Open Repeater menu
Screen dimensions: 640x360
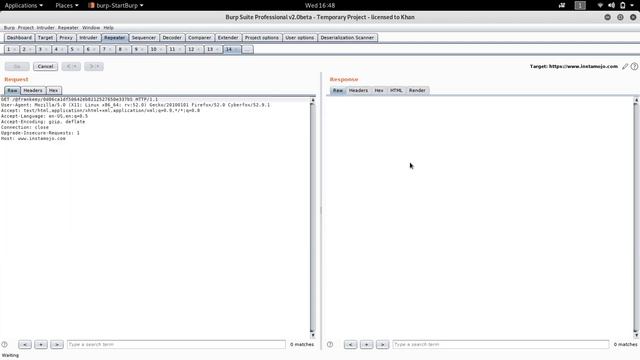pyautogui.click(x=68, y=28)
